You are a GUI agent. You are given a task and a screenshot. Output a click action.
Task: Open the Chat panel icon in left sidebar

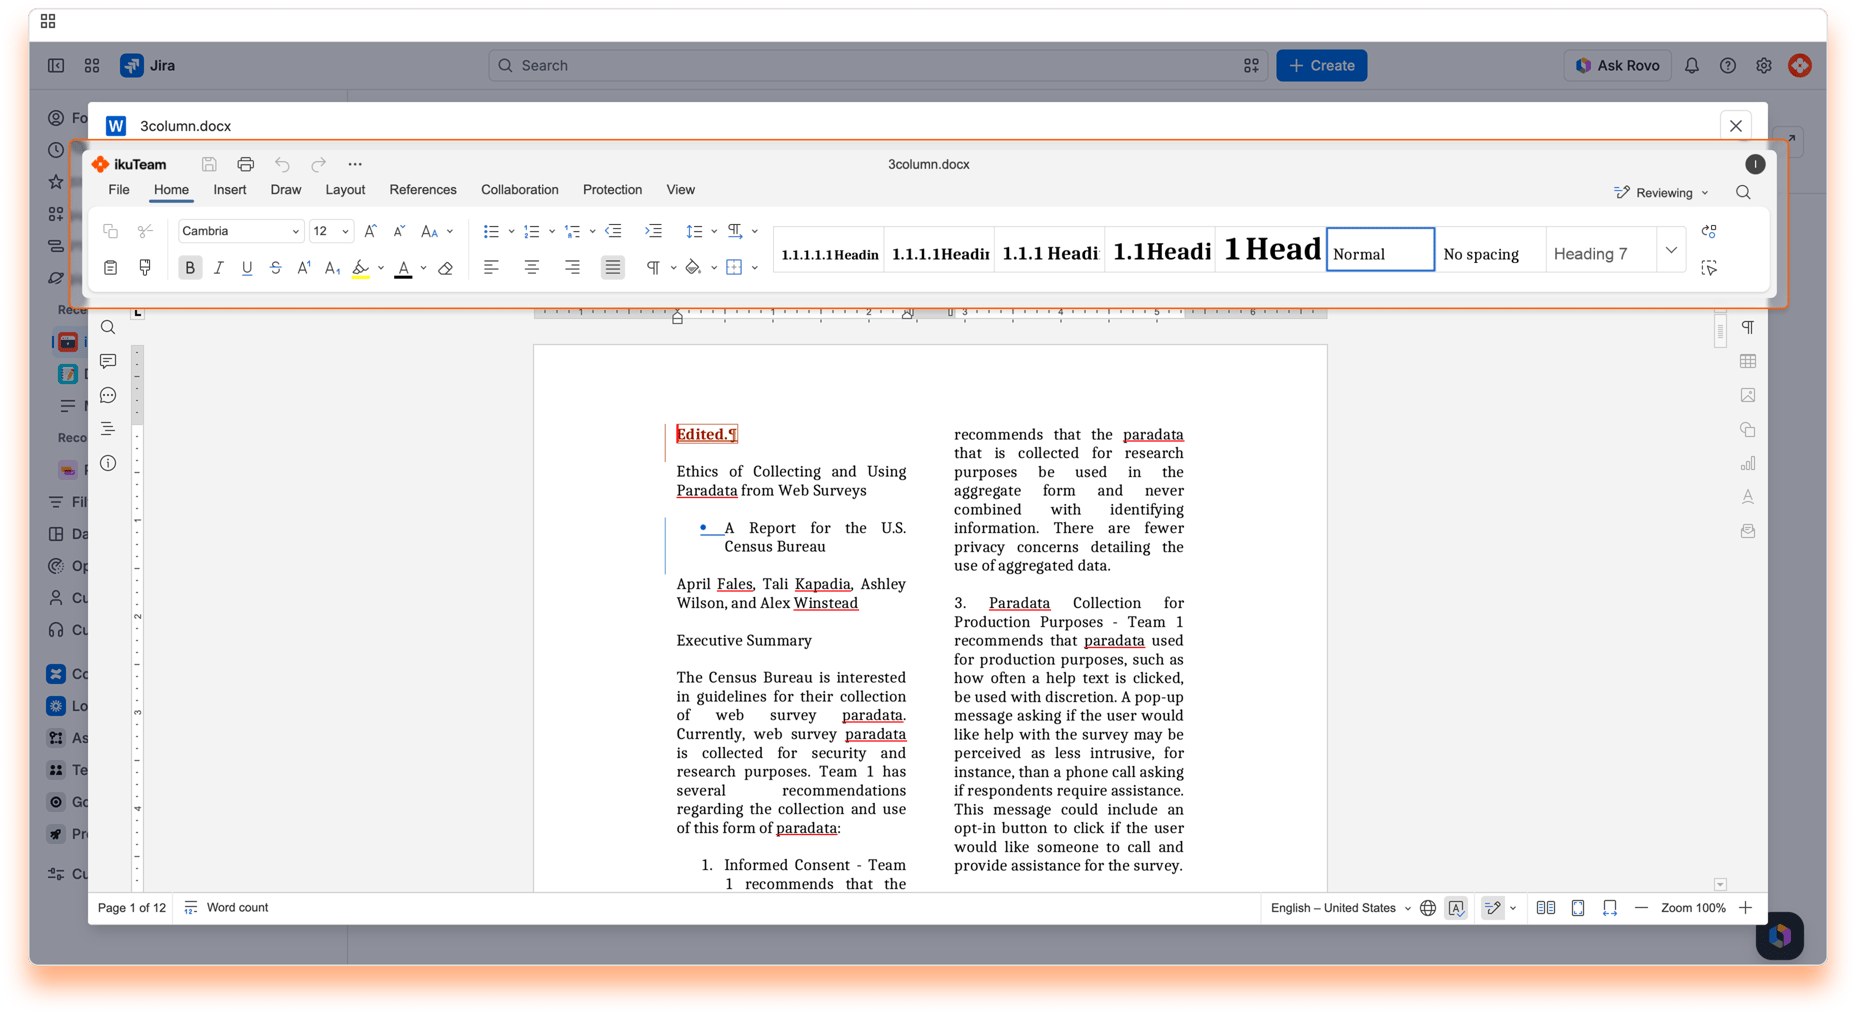pyautogui.click(x=108, y=395)
